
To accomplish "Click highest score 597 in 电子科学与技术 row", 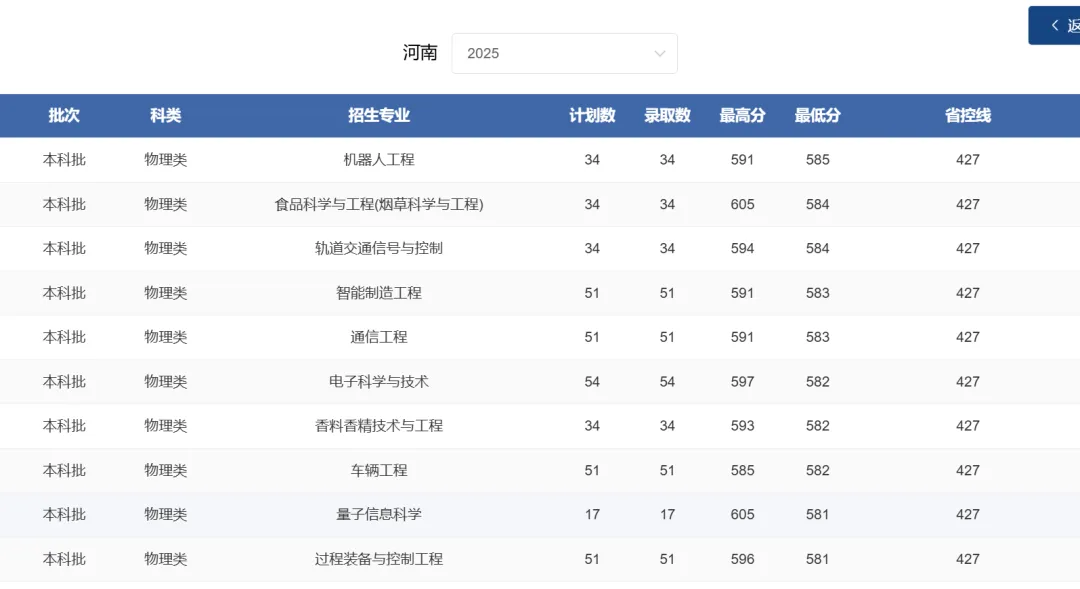I will tap(742, 382).
